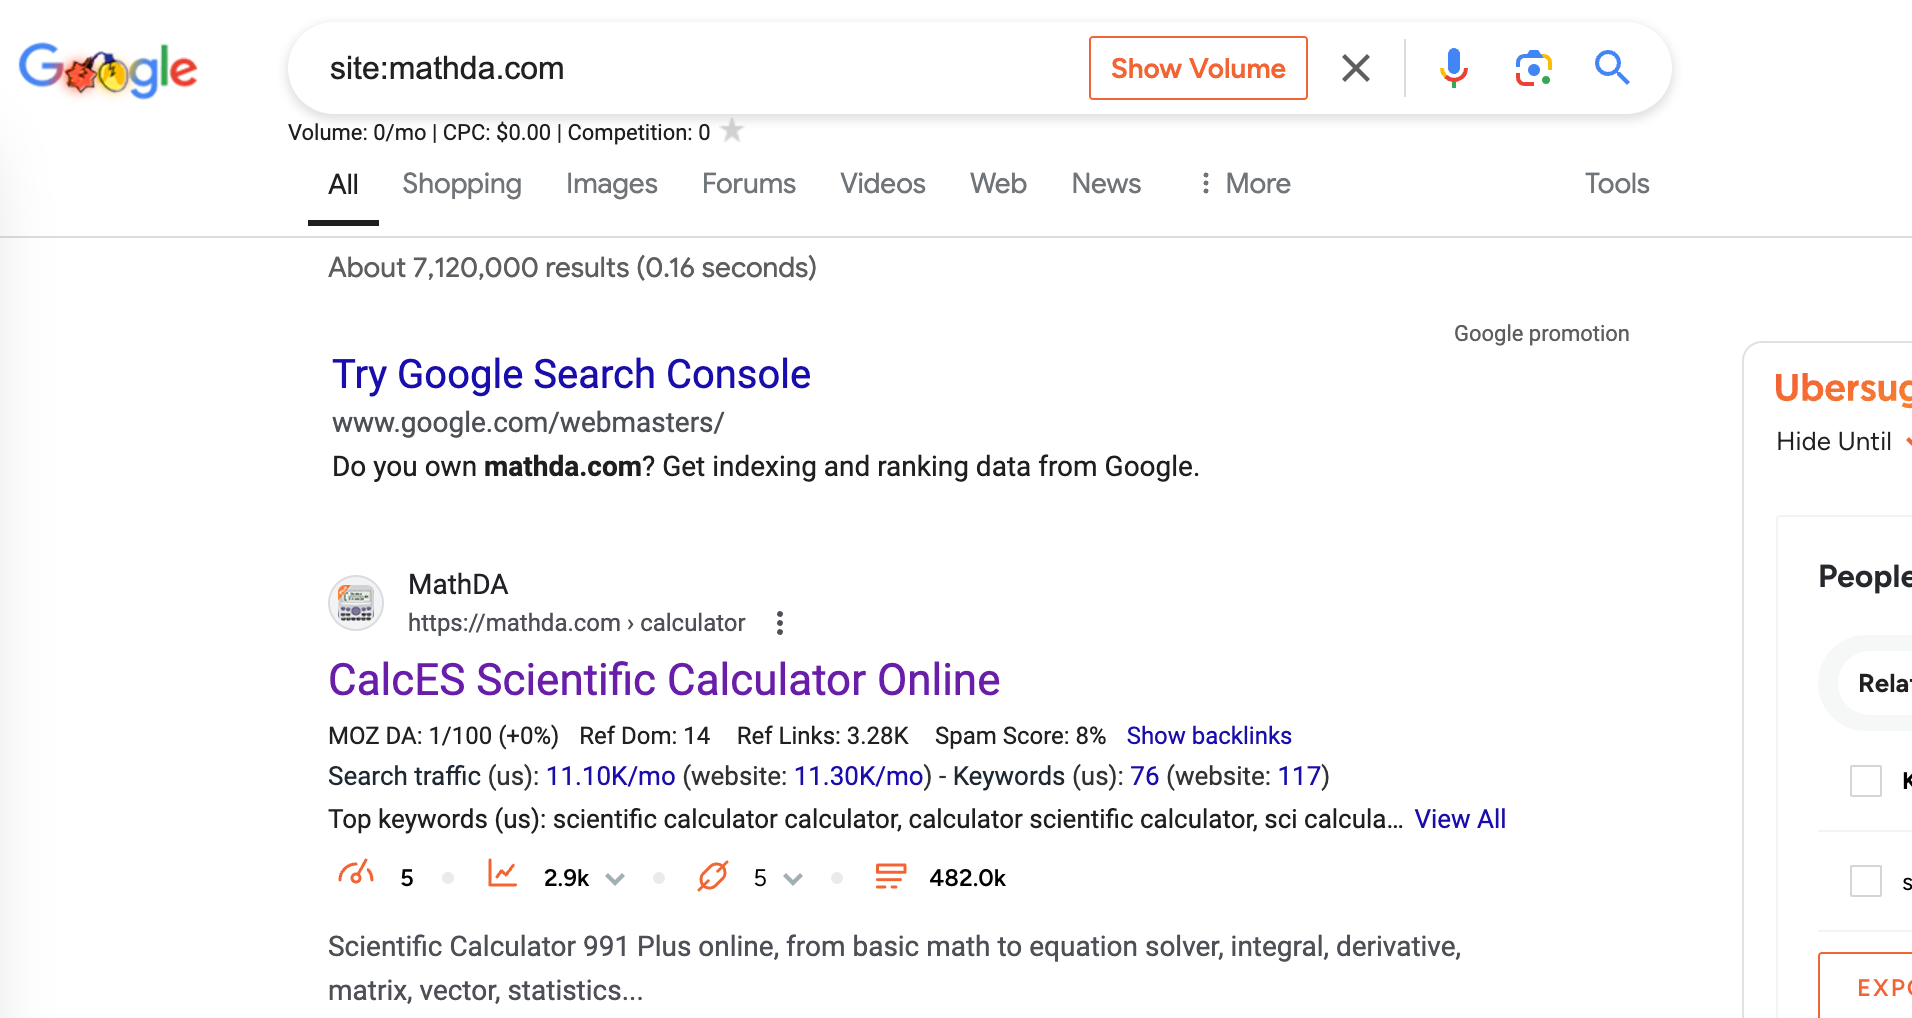Clear the search query with X
The width and height of the screenshot is (1912, 1018).
tap(1356, 68)
